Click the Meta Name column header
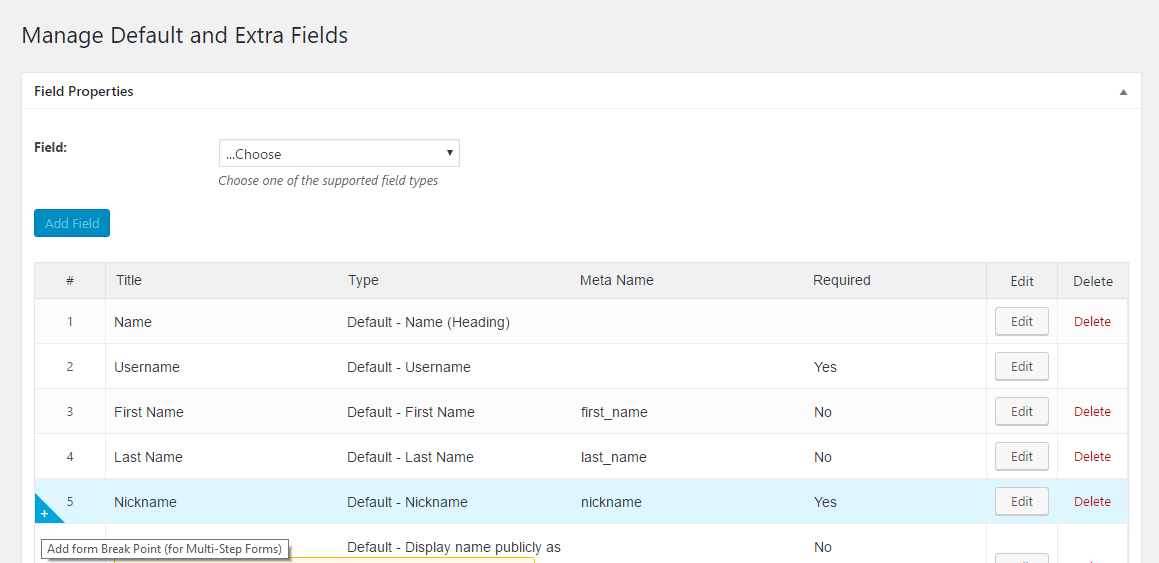This screenshot has width=1159, height=563. (x=616, y=280)
